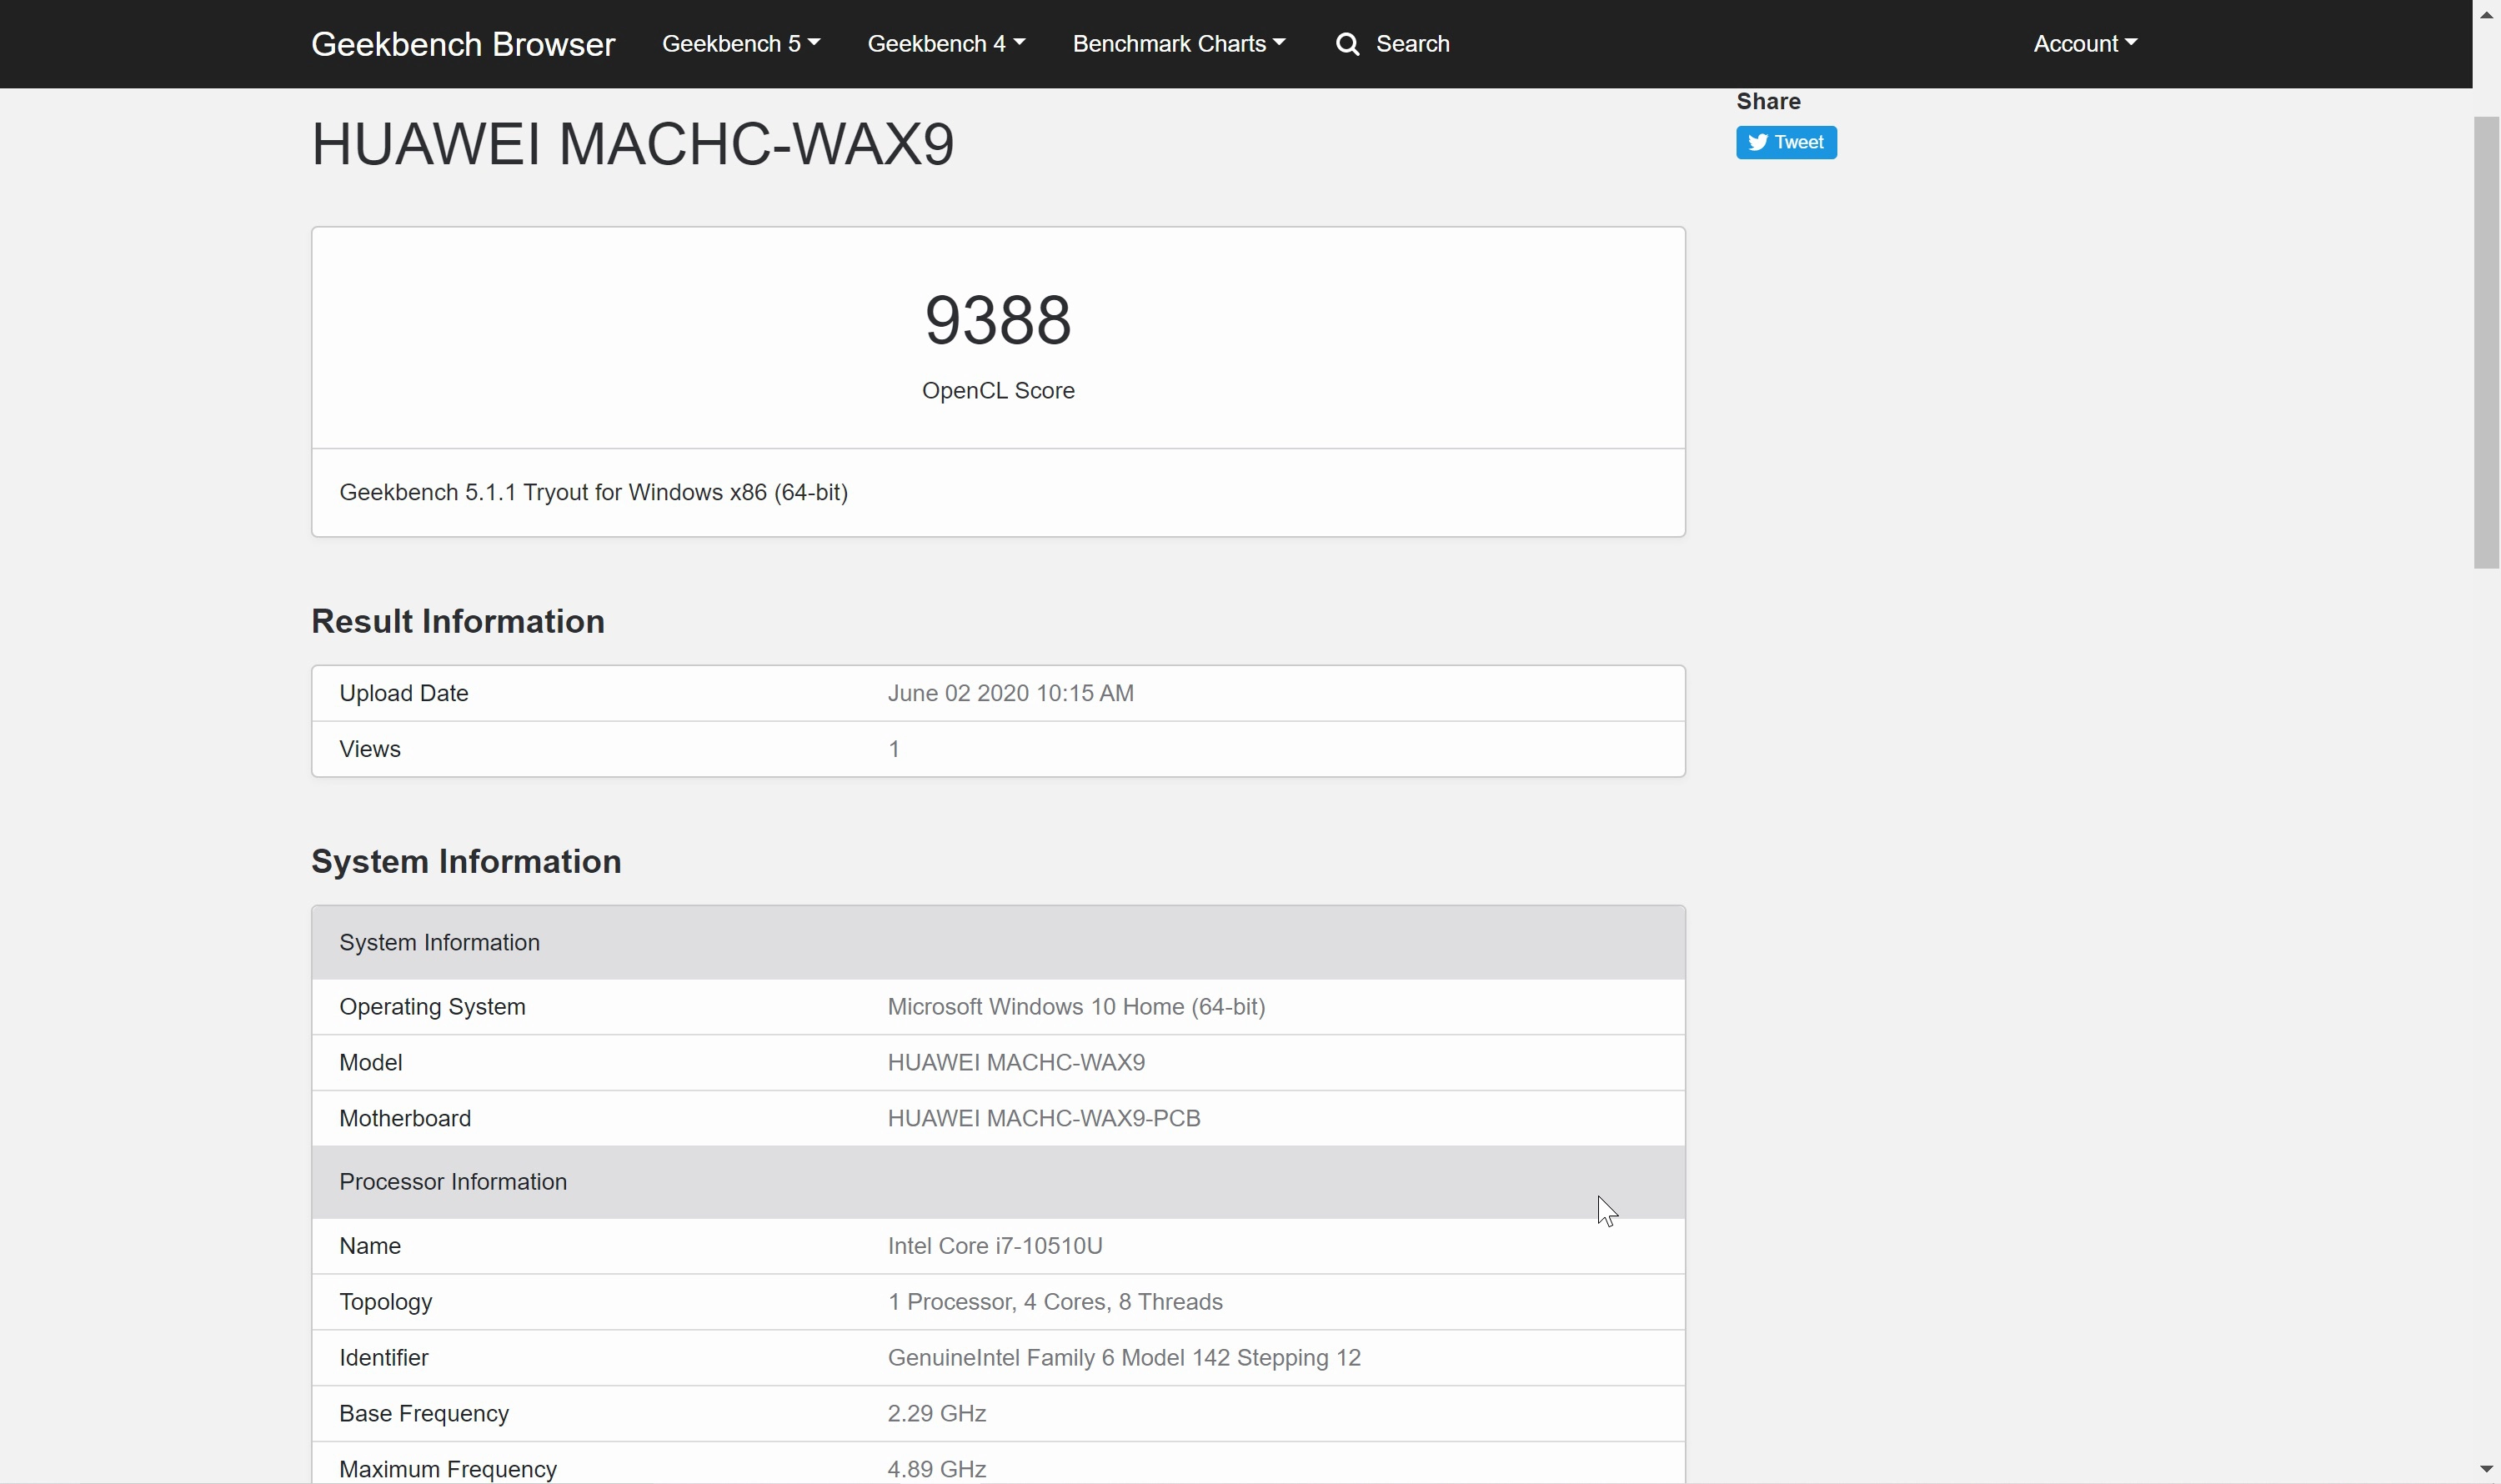Click the Motherboard label
The width and height of the screenshot is (2501, 1484).
pos(405,1118)
